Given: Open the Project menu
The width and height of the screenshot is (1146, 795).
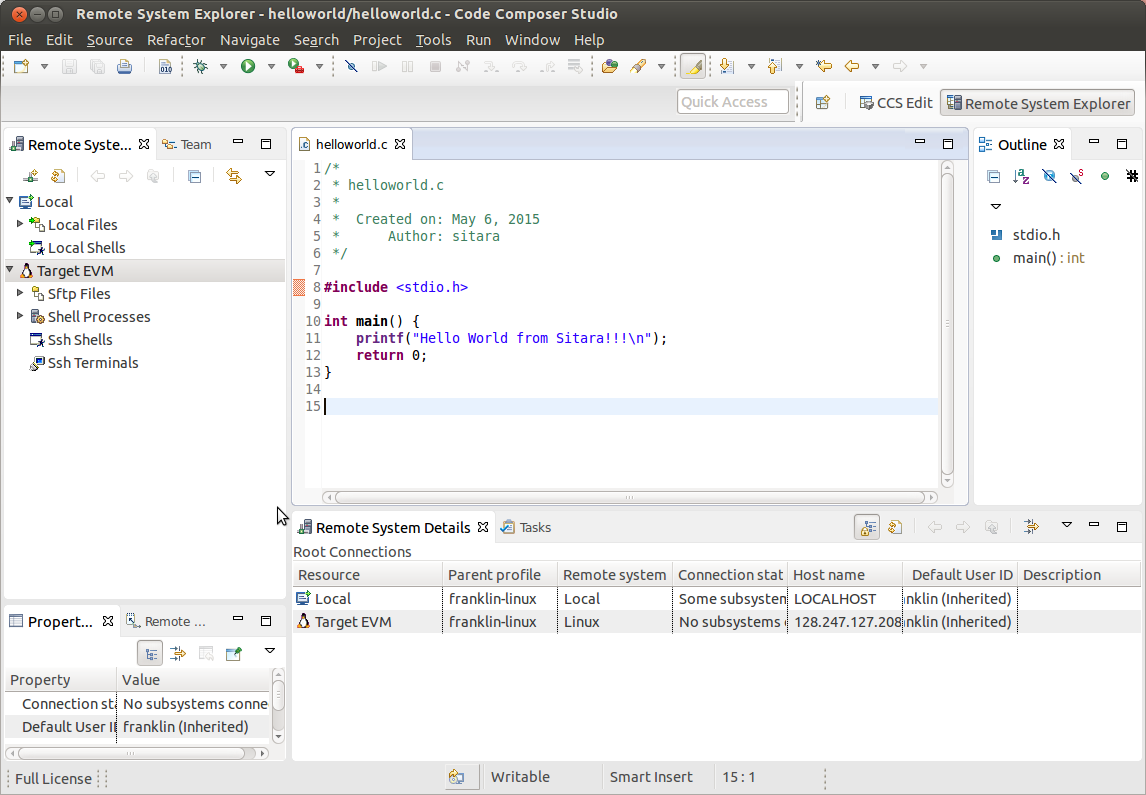Looking at the screenshot, I should click(x=377, y=40).
